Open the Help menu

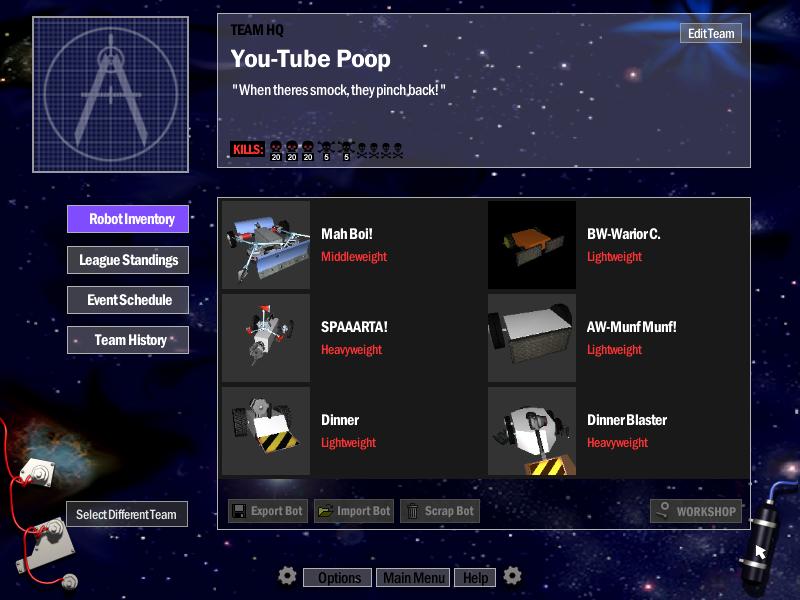[x=475, y=578]
